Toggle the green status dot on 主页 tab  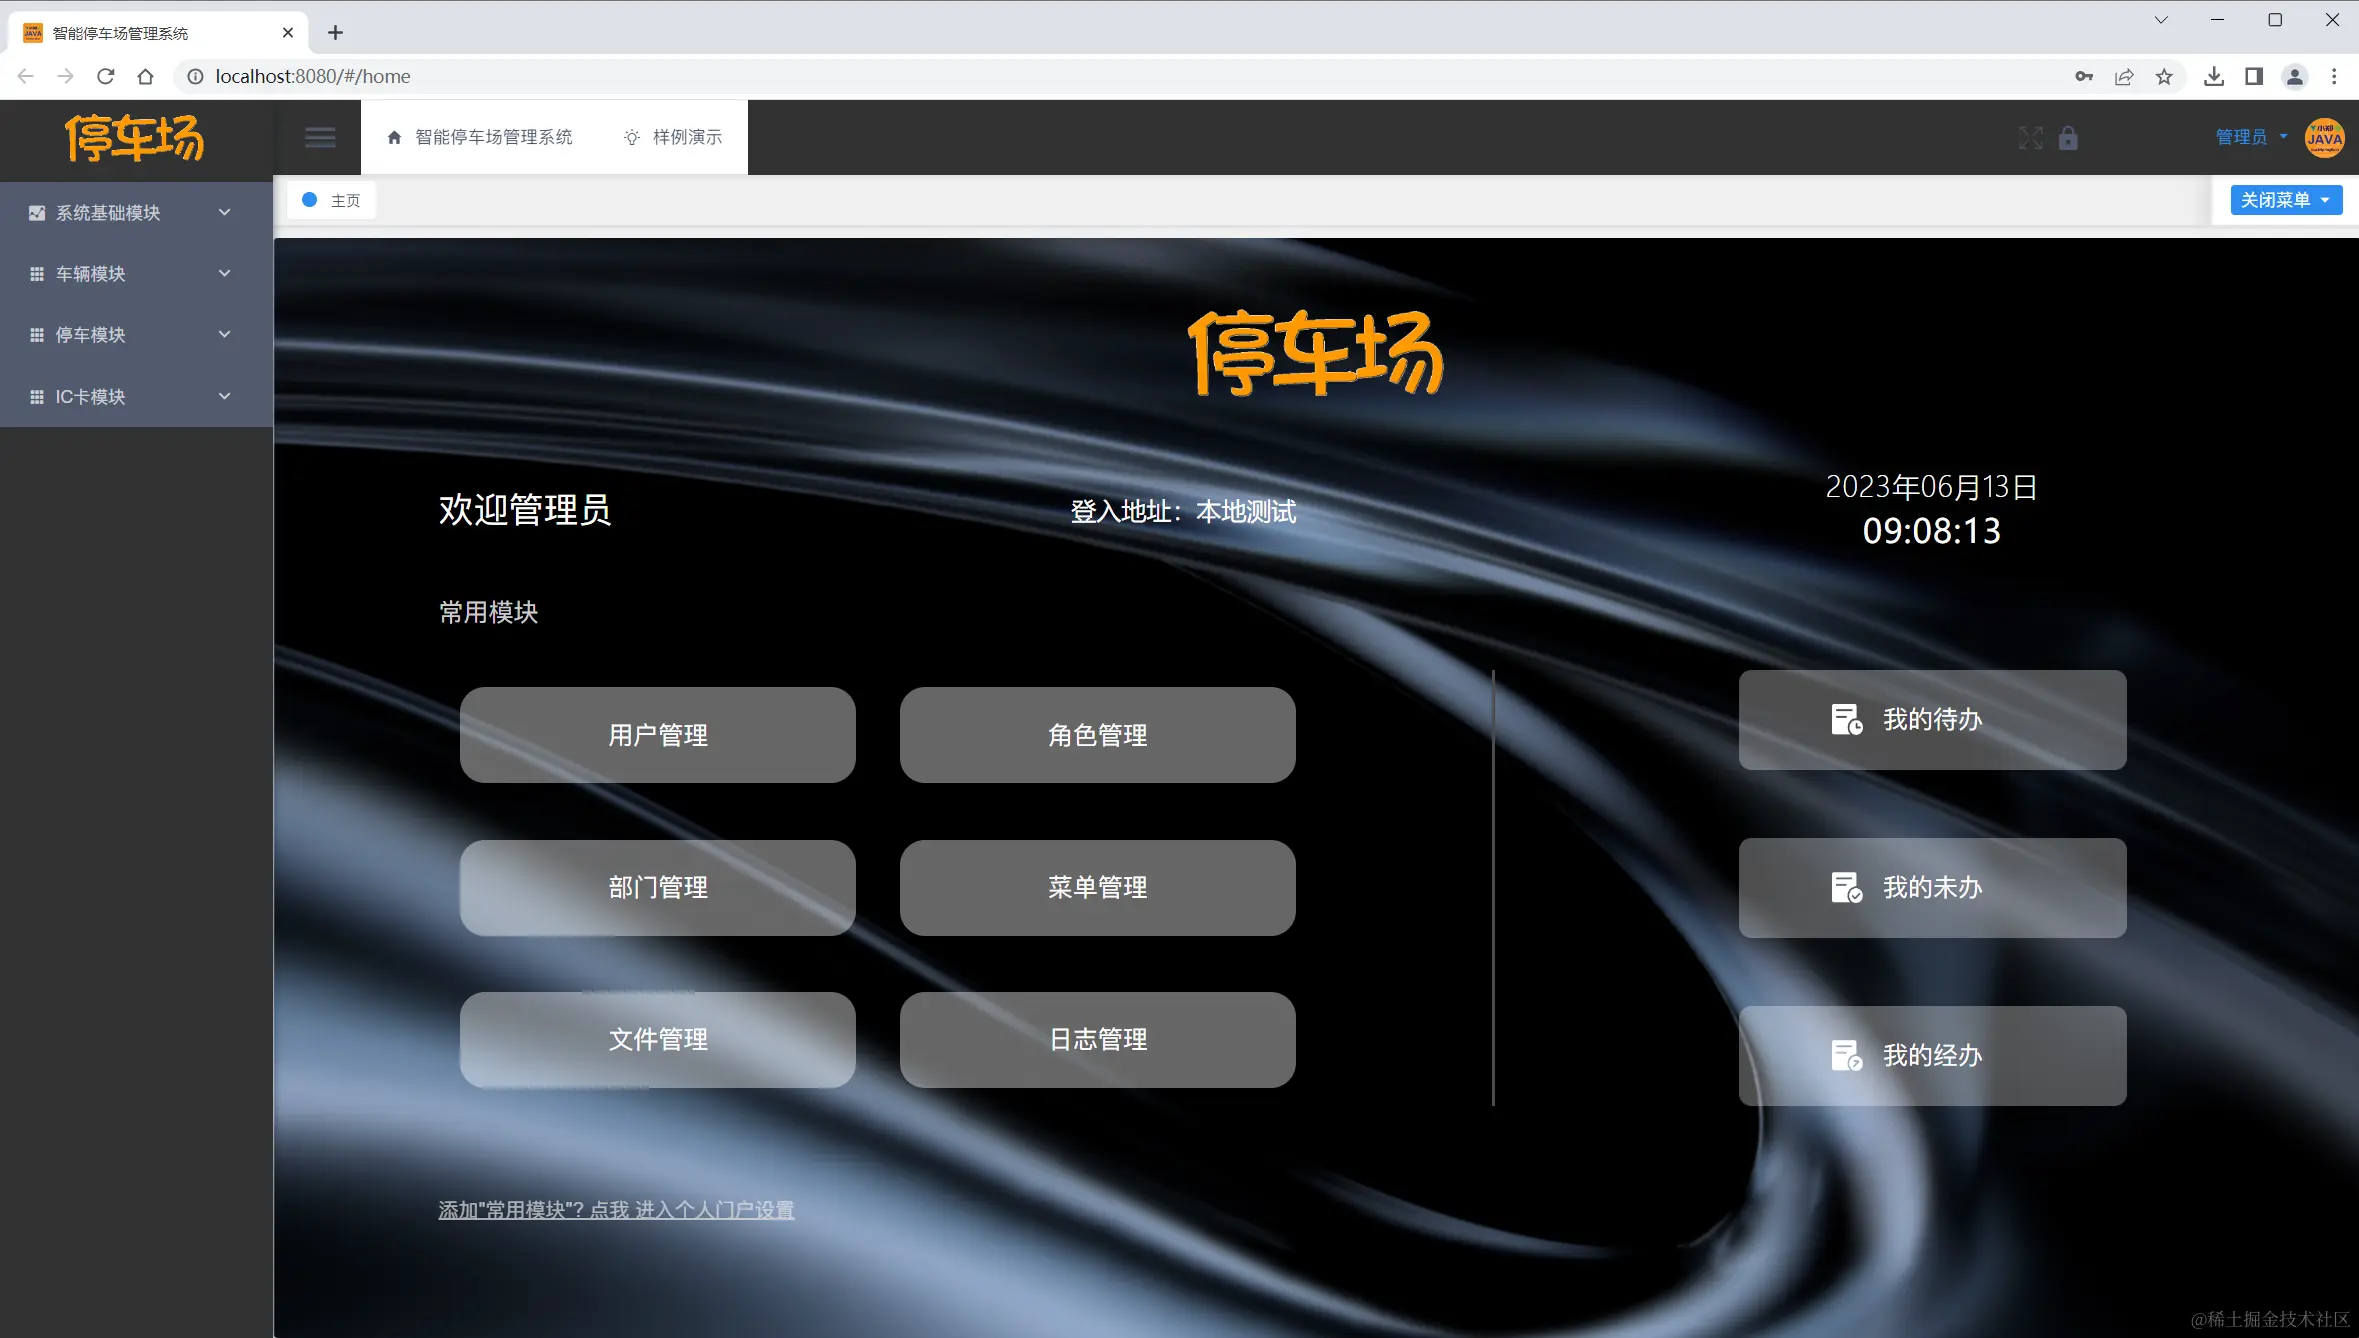click(309, 199)
